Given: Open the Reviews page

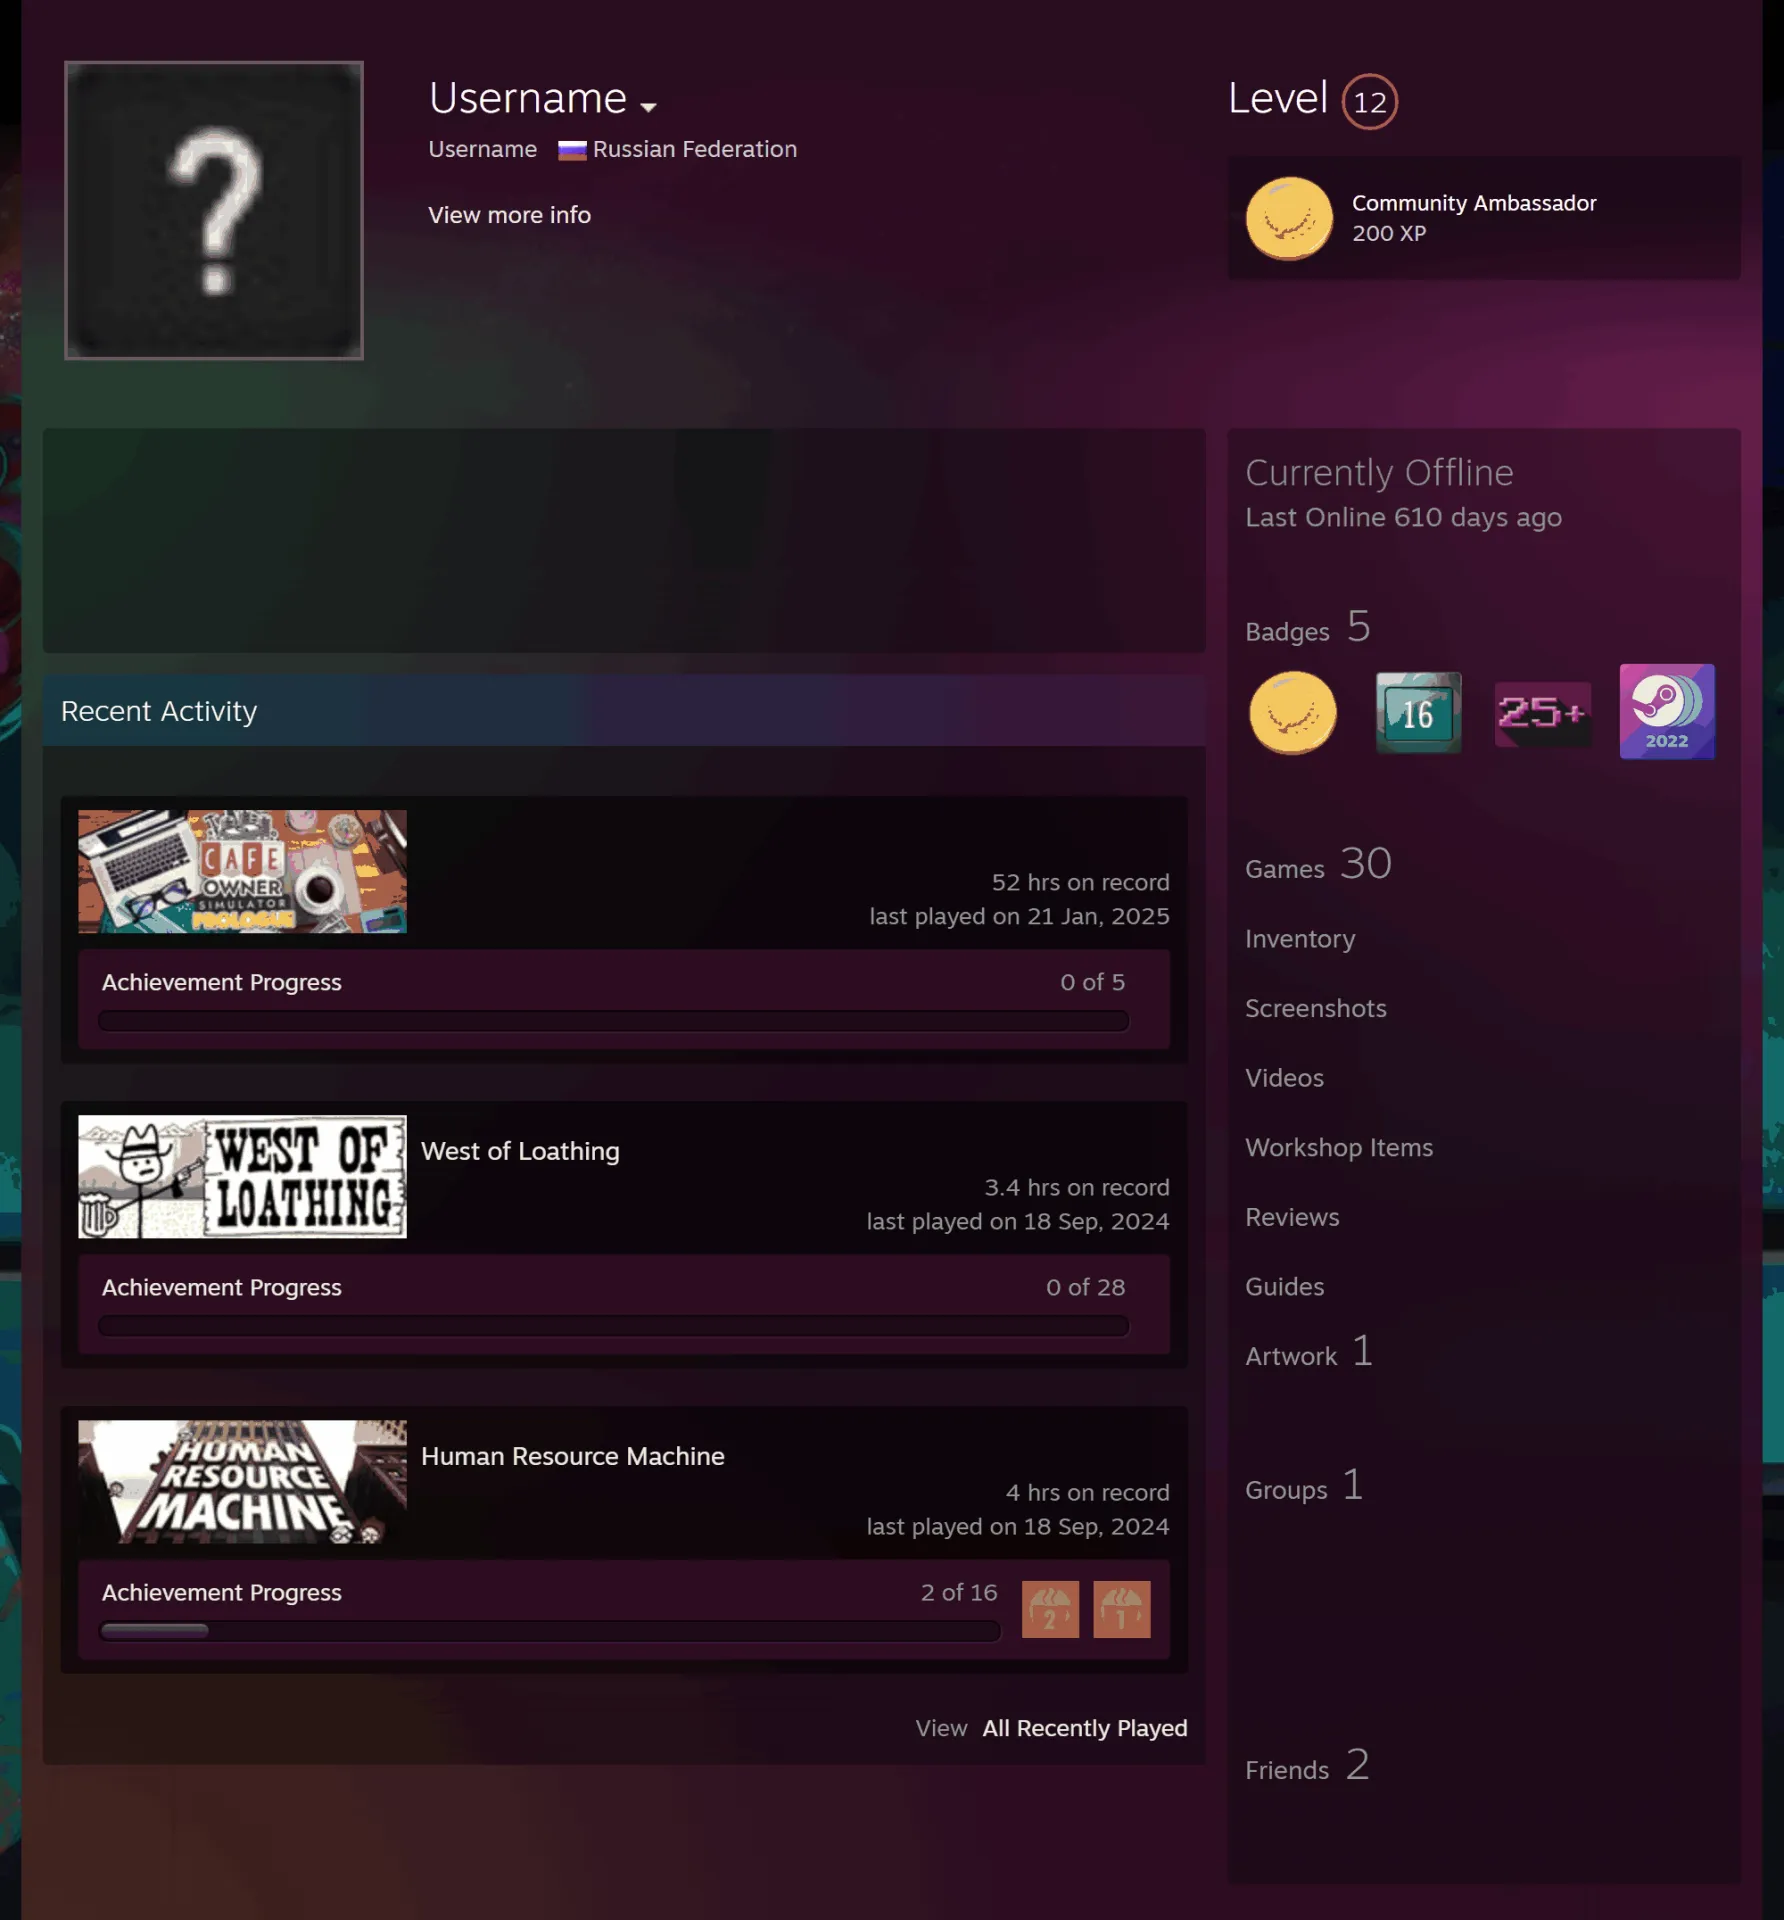Looking at the screenshot, I should (x=1292, y=1217).
